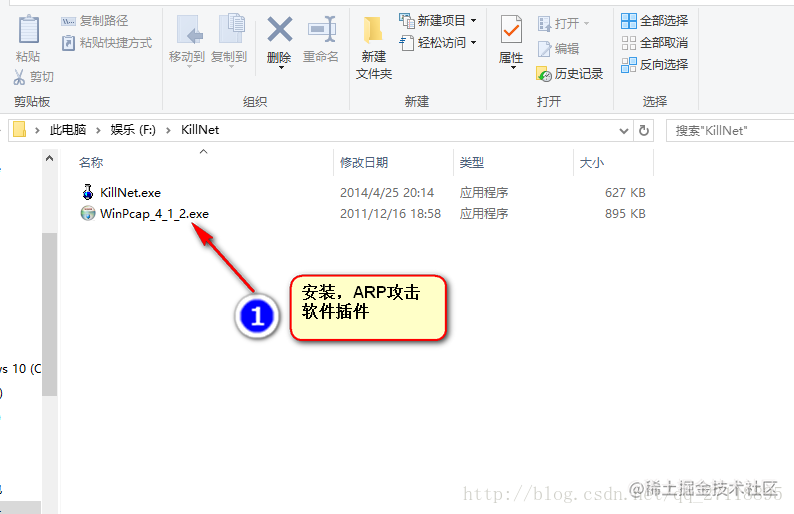
Task: Sort by the Size (大小) column header
Action: point(591,163)
